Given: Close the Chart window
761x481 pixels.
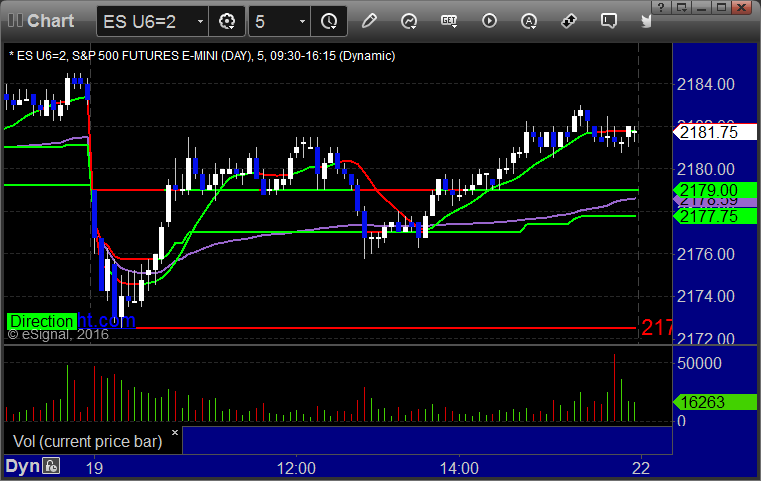Looking at the screenshot, I should (x=742, y=7).
